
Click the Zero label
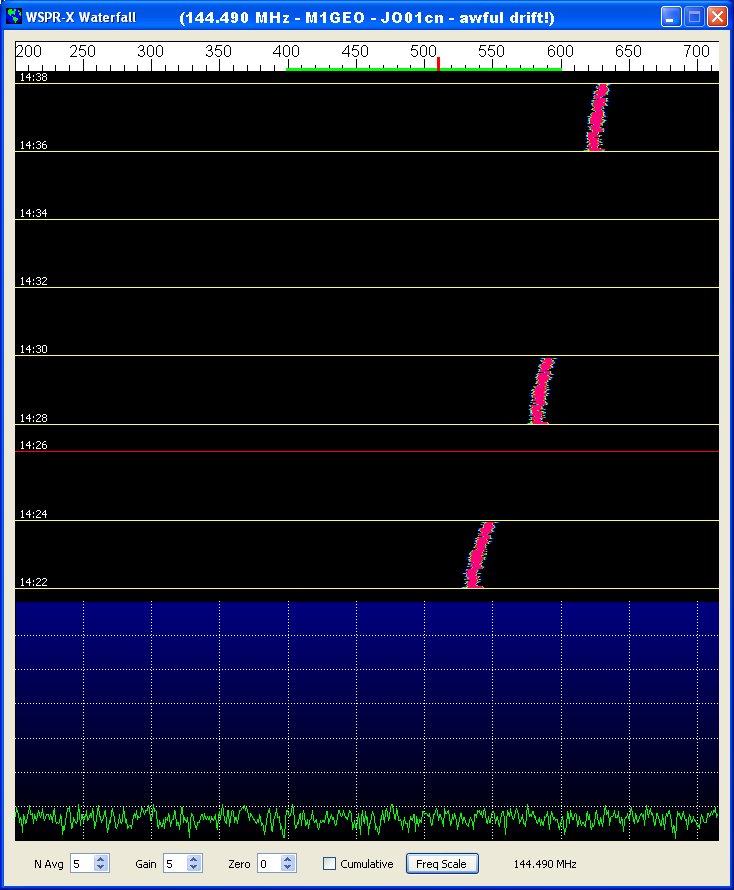pyautogui.click(x=239, y=864)
